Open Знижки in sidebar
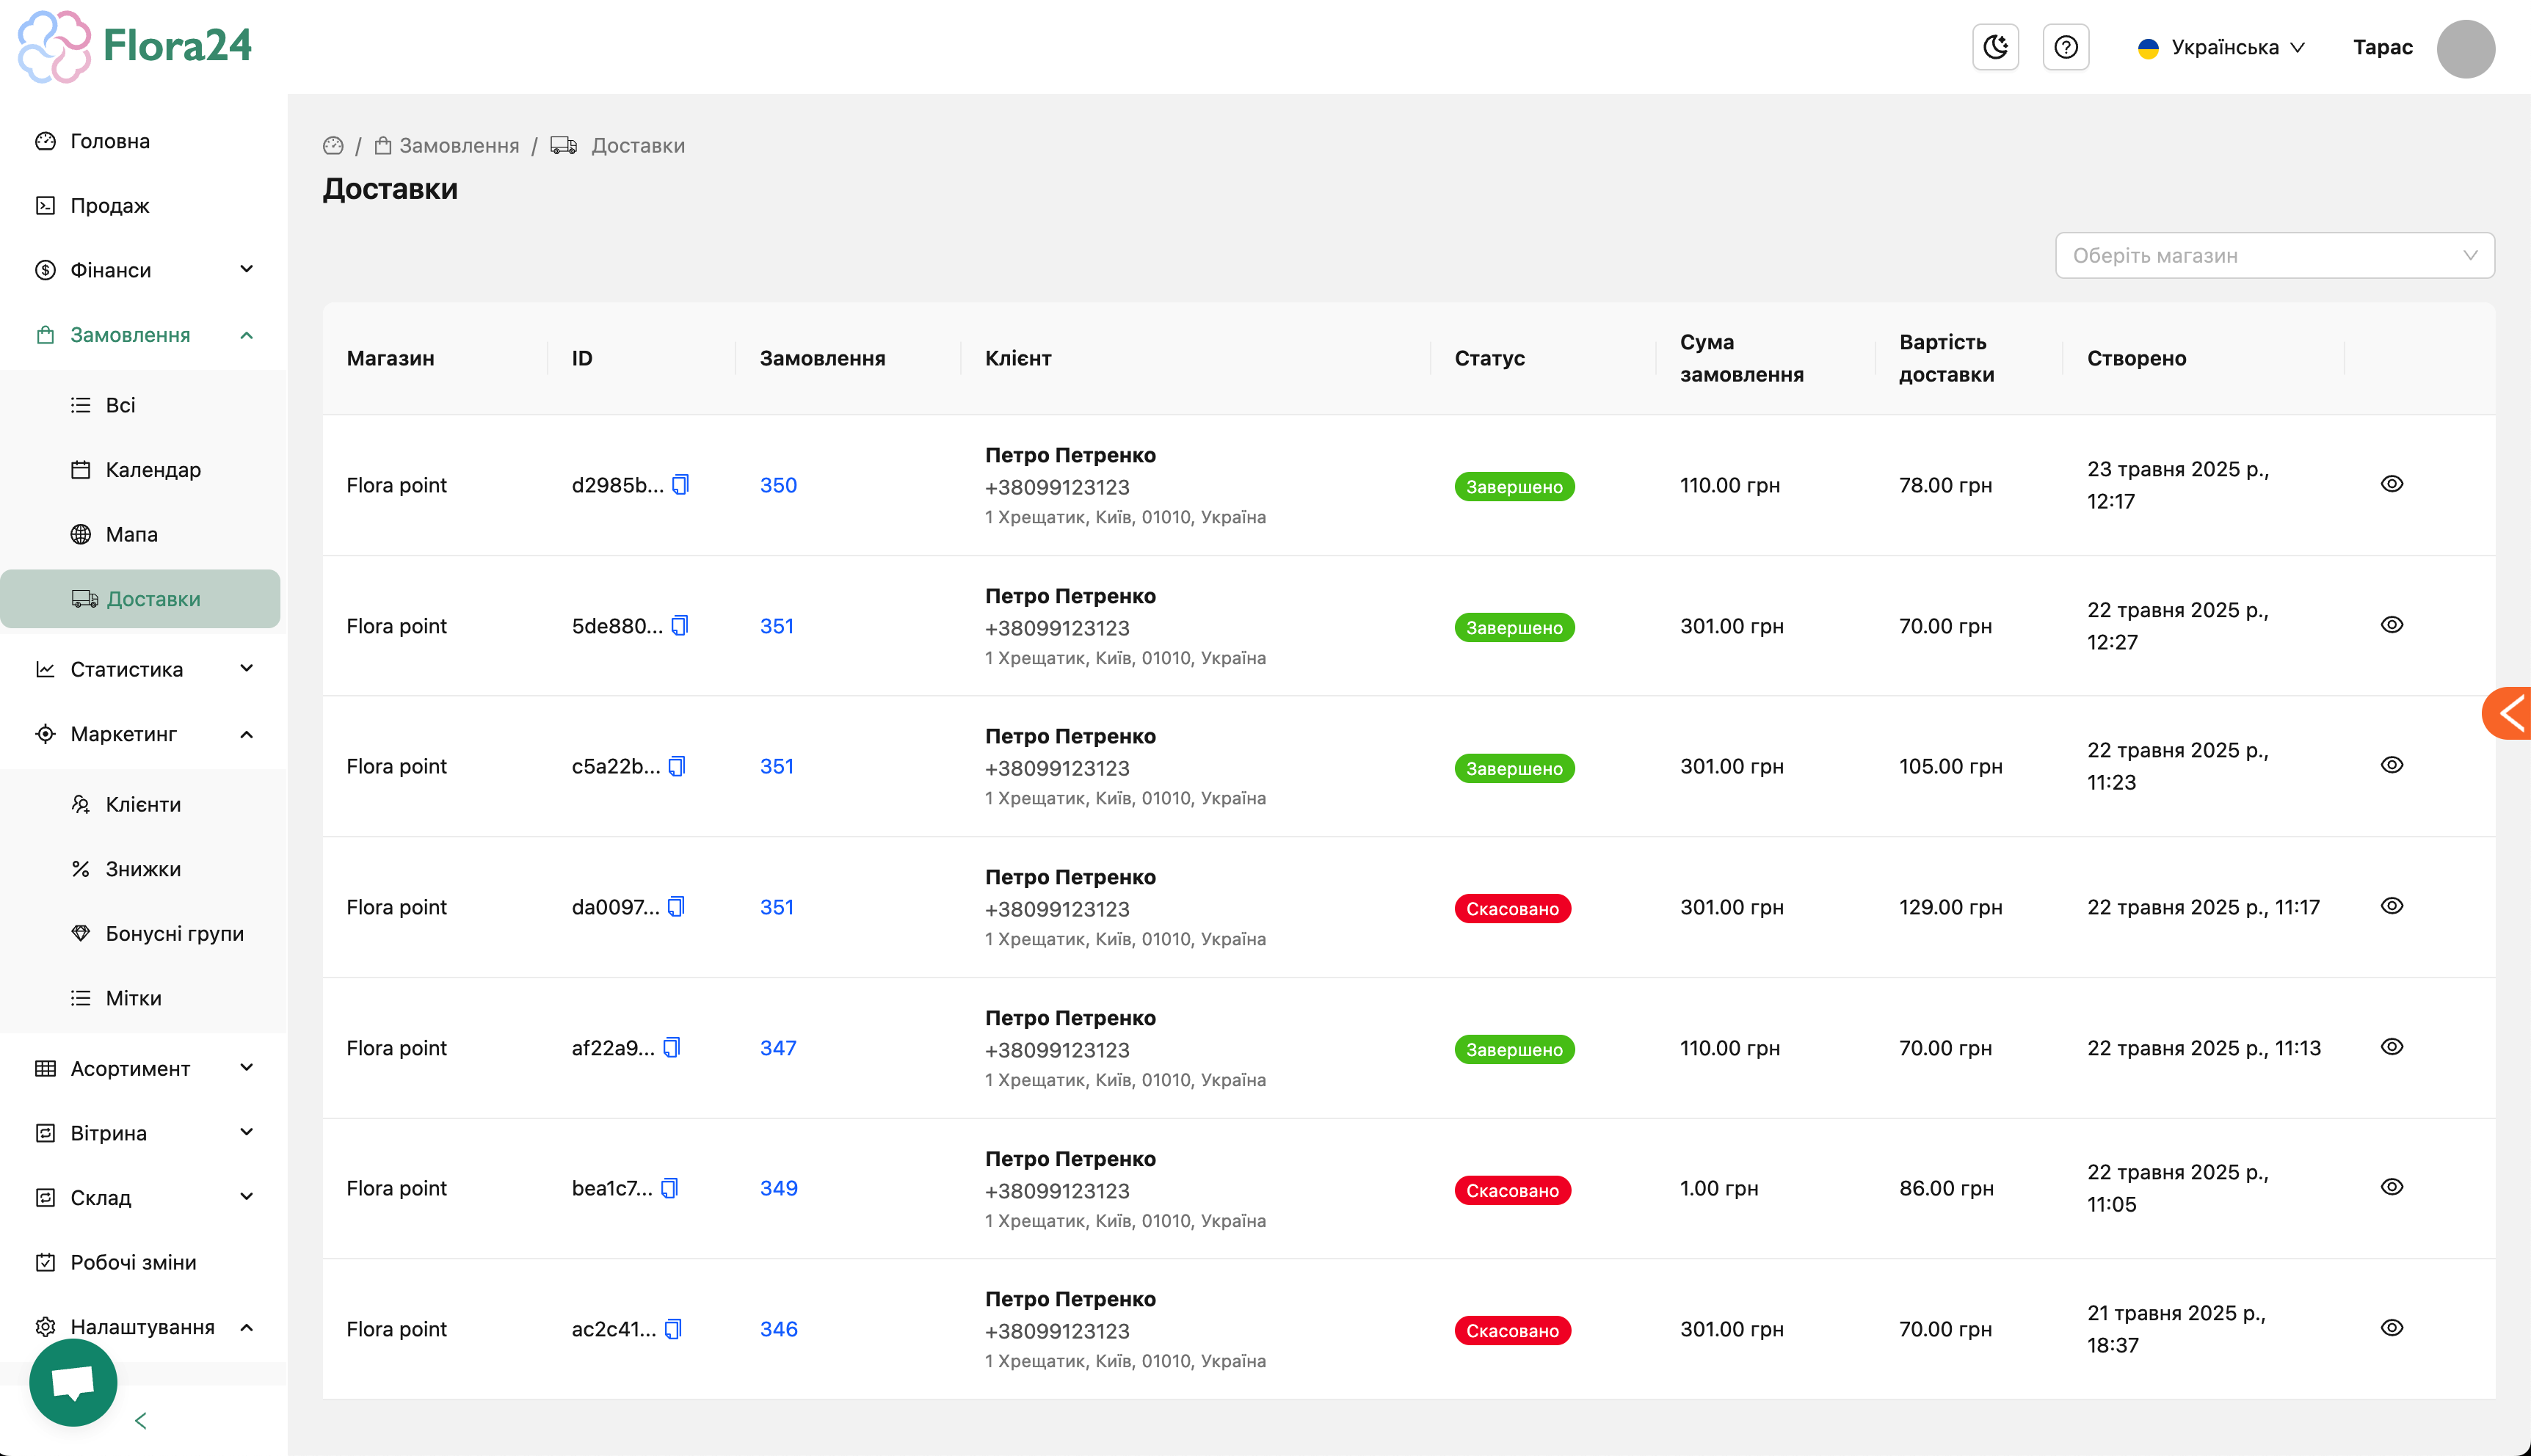Viewport: 2531px width, 1456px height. coord(143,869)
